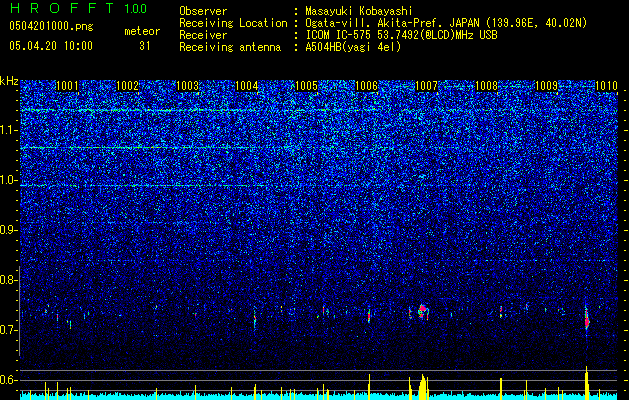Click the kHz axis unit label
This screenshot has height=400, width=629.
(x=9, y=81)
